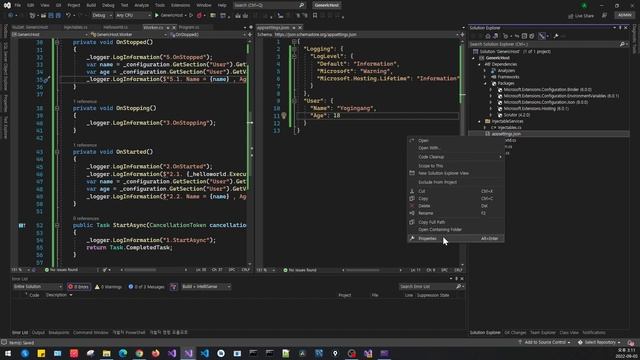640x360 pixels.
Task: Click Select Repository button
Action: (599, 342)
